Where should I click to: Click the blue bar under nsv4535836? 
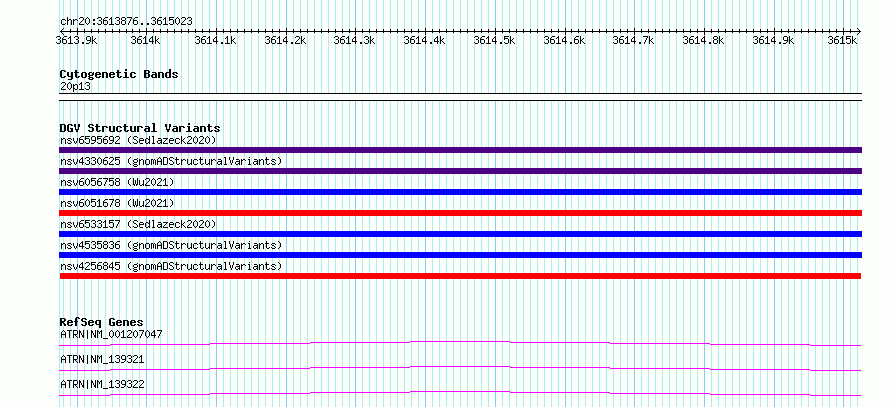point(460,255)
